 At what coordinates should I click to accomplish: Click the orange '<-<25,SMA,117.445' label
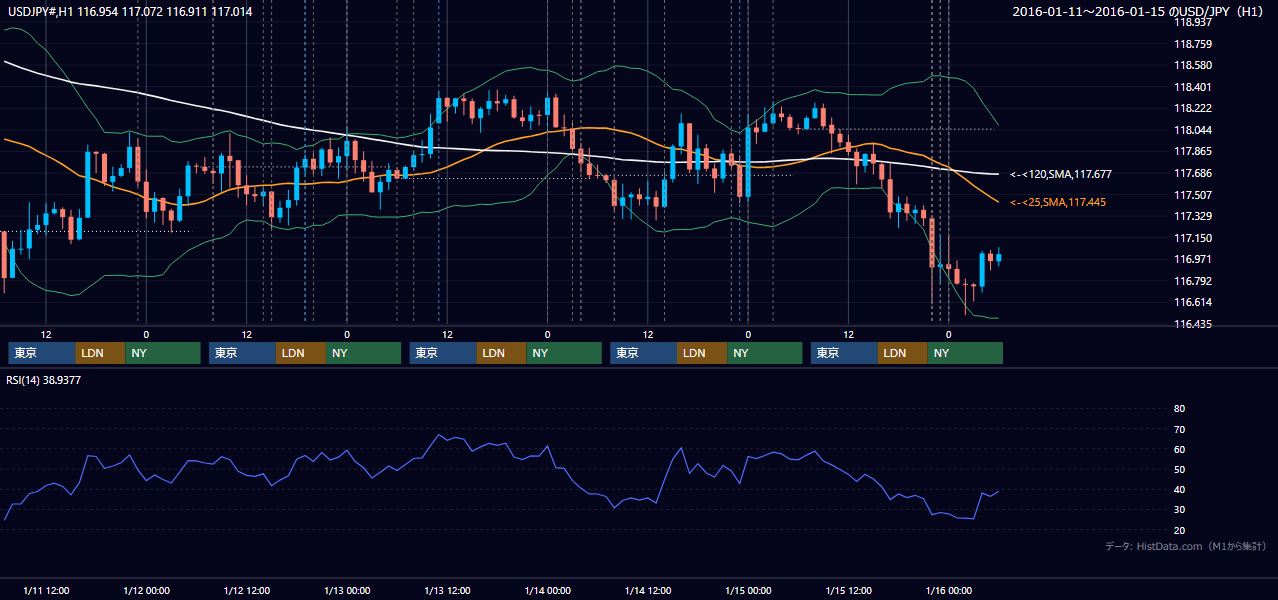[1058, 203]
